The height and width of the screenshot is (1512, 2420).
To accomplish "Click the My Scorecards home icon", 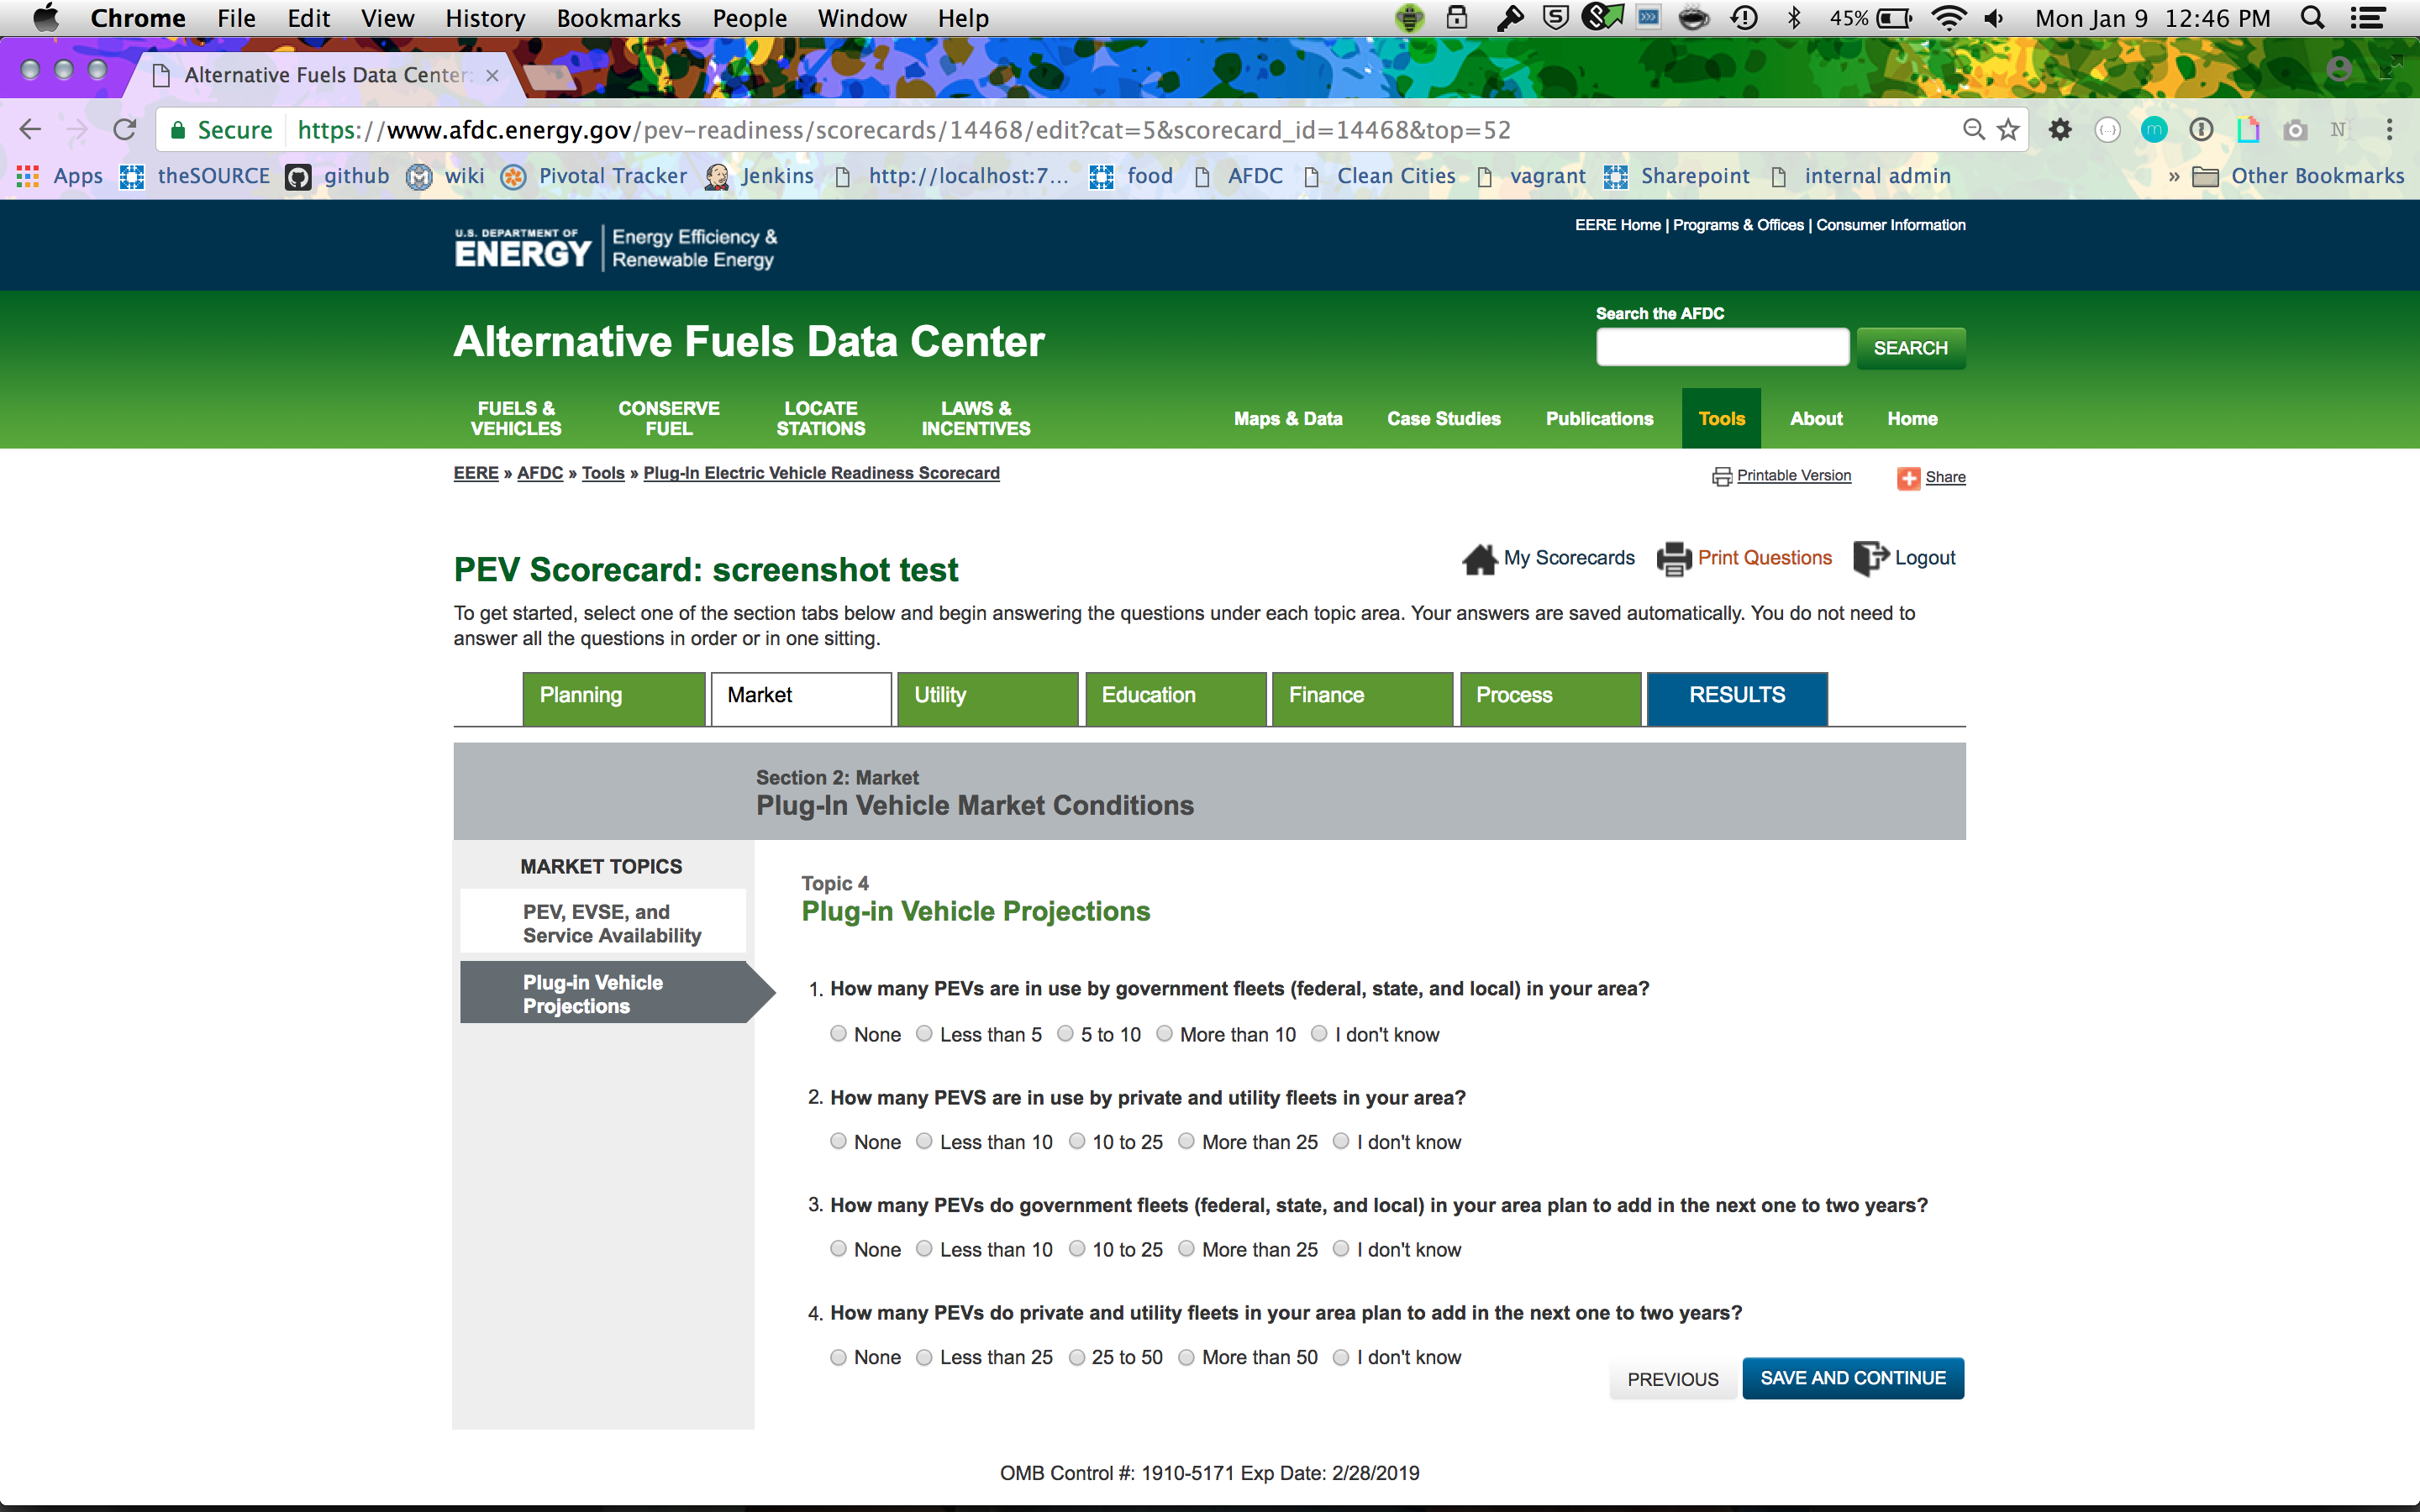I will [1479, 559].
